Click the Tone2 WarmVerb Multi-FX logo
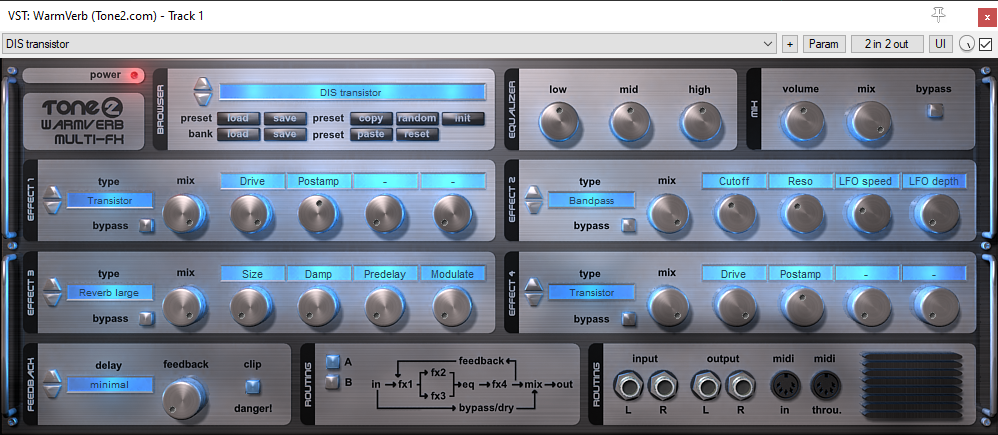The width and height of the screenshot is (998, 435). coord(84,122)
